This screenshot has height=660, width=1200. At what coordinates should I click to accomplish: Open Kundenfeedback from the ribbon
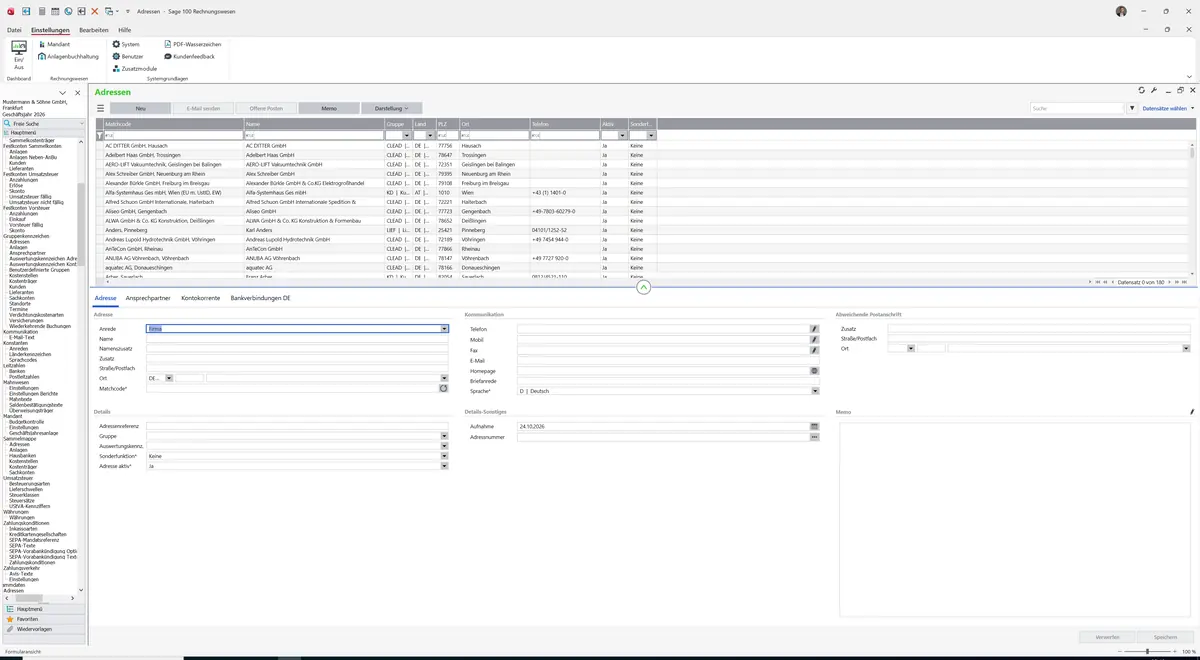coord(189,57)
